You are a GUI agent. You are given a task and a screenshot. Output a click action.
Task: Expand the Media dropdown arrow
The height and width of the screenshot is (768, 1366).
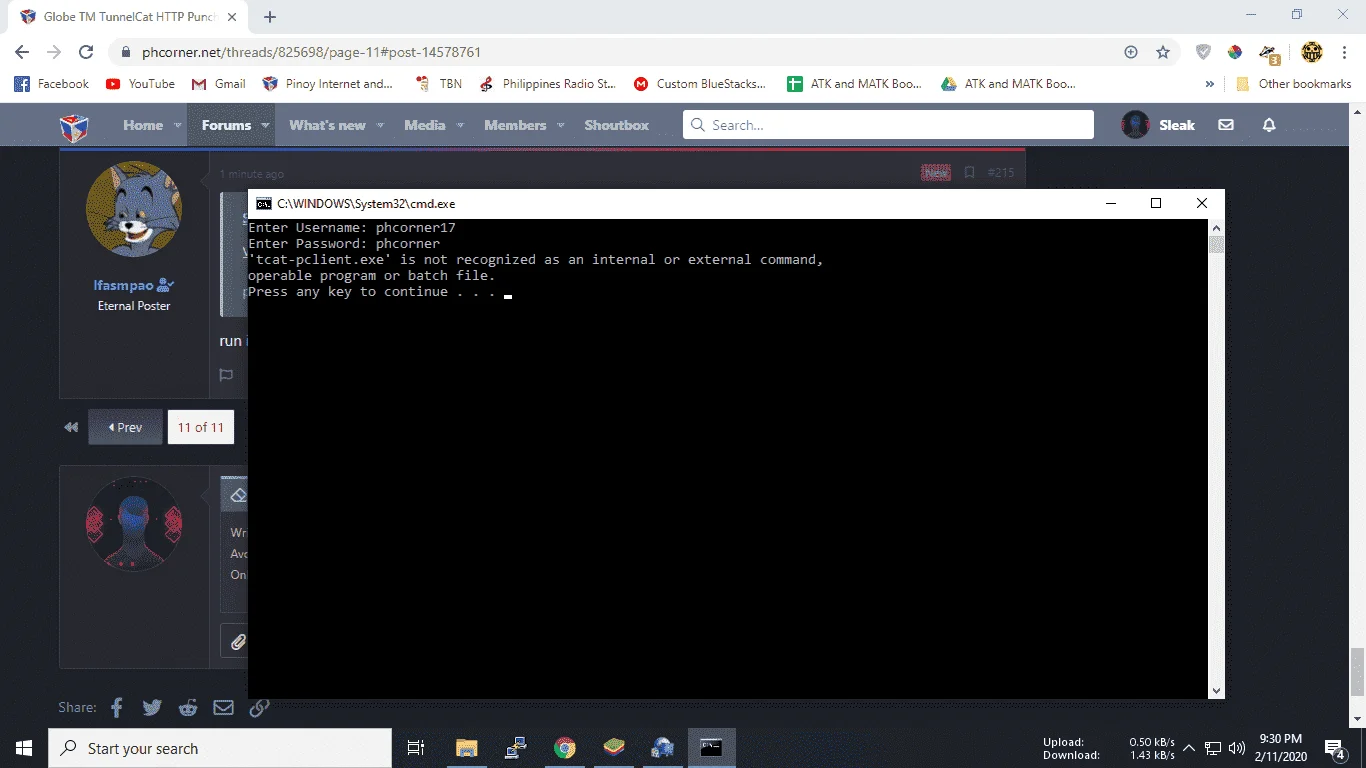point(460,126)
